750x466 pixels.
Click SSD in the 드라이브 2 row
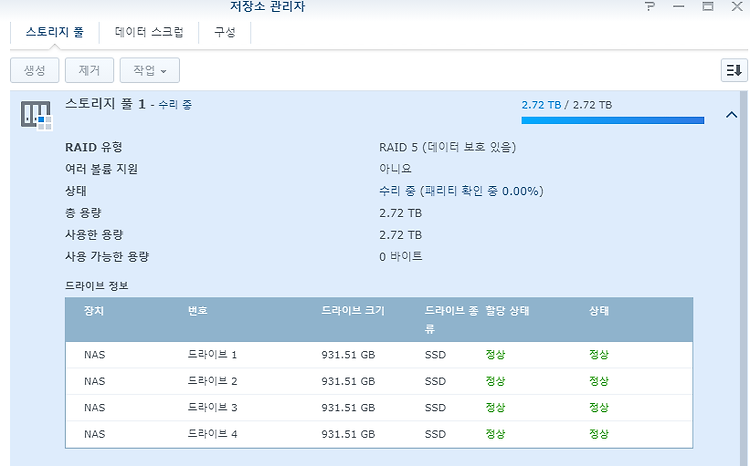click(x=435, y=381)
